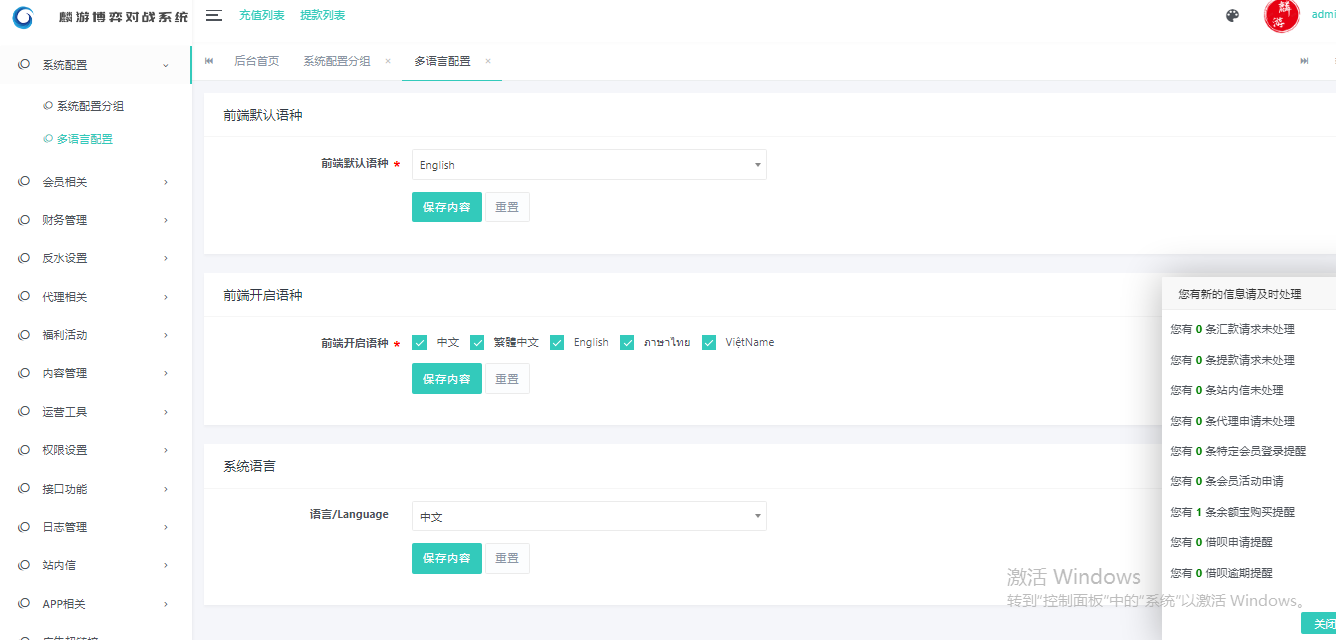Open the 前端默认语种 dropdown

(x=589, y=165)
